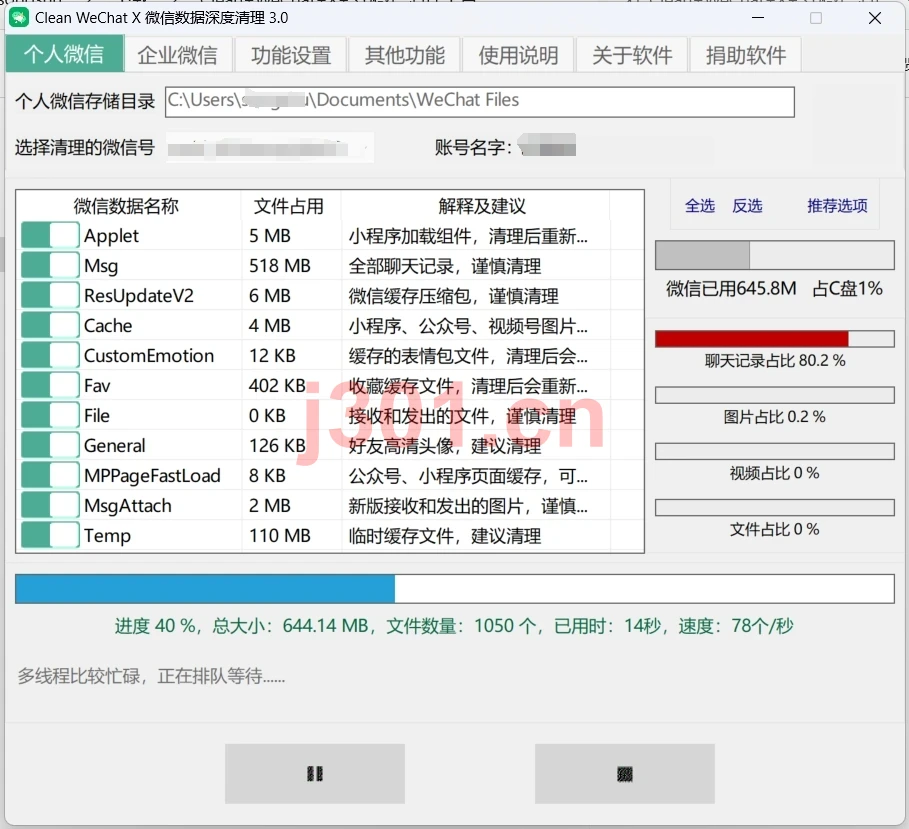Toggle the File row switch
This screenshot has width=909, height=829.
(50, 415)
